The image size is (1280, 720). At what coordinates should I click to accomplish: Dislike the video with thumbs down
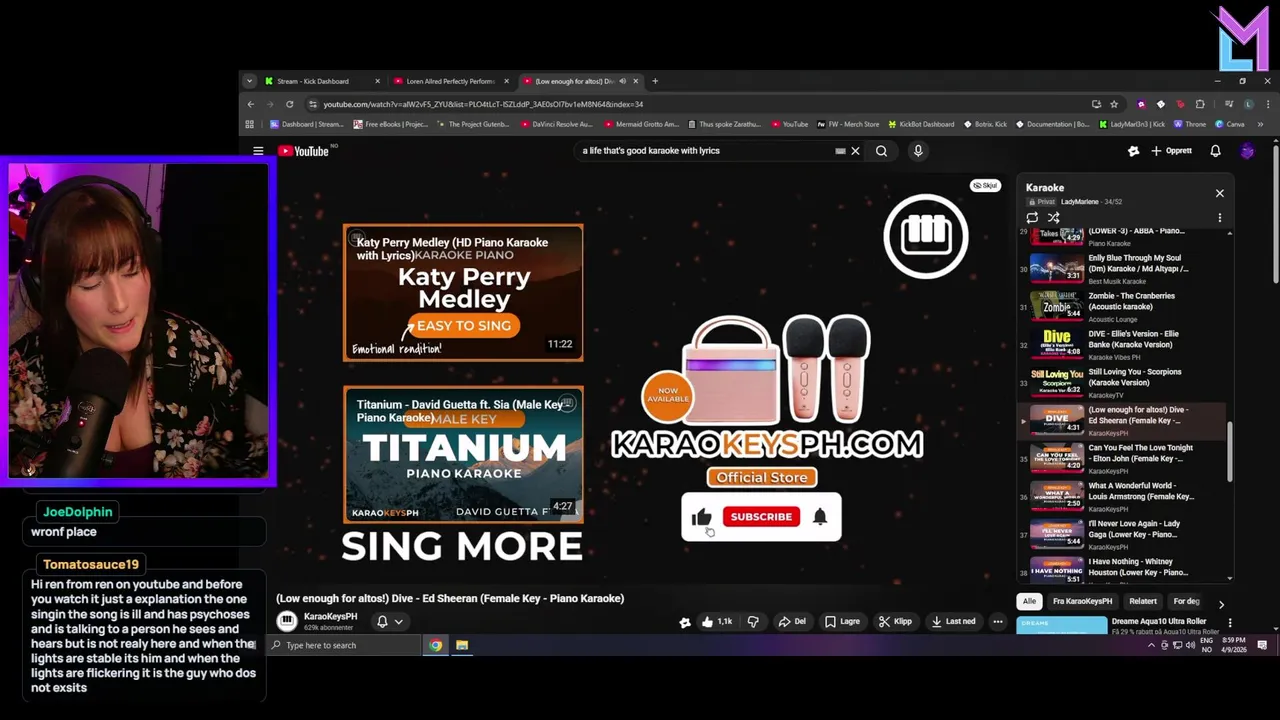pyautogui.click(x=753, y=621)
